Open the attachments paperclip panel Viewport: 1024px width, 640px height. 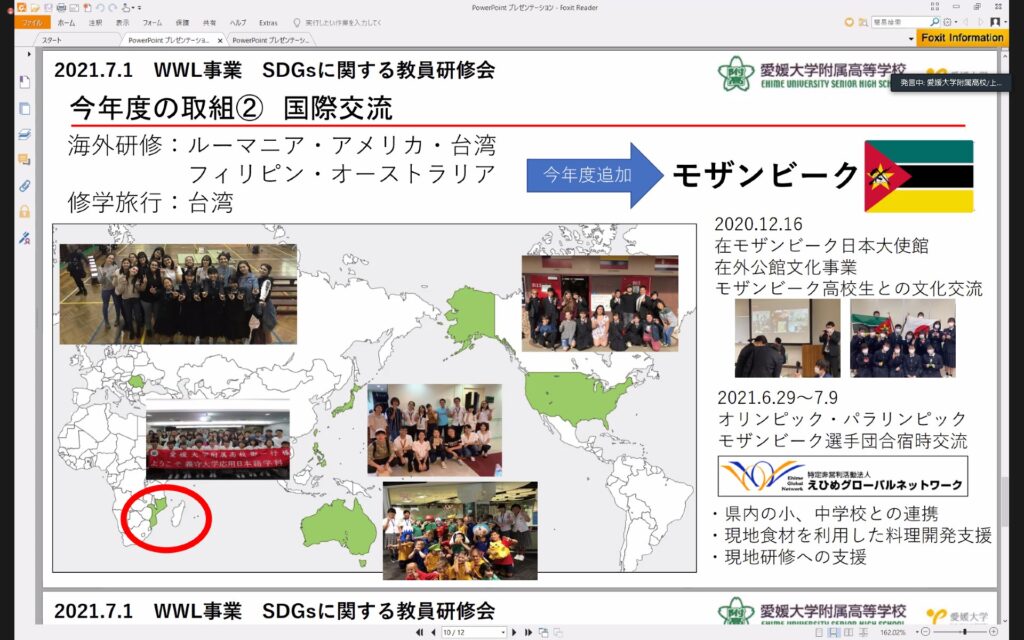pos(24,185)
